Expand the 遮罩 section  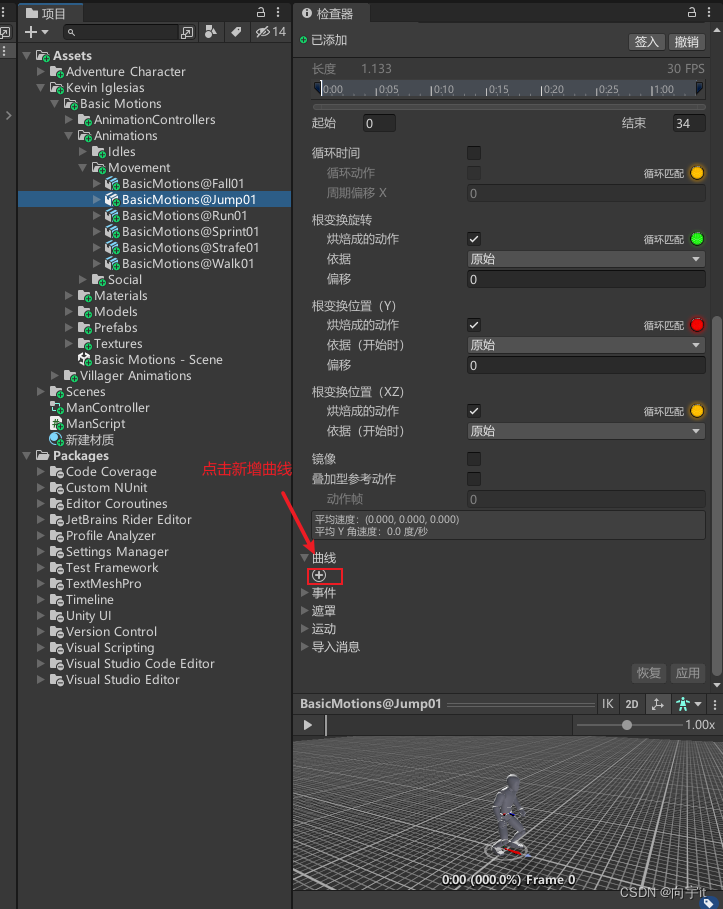(x=304, y=611)
